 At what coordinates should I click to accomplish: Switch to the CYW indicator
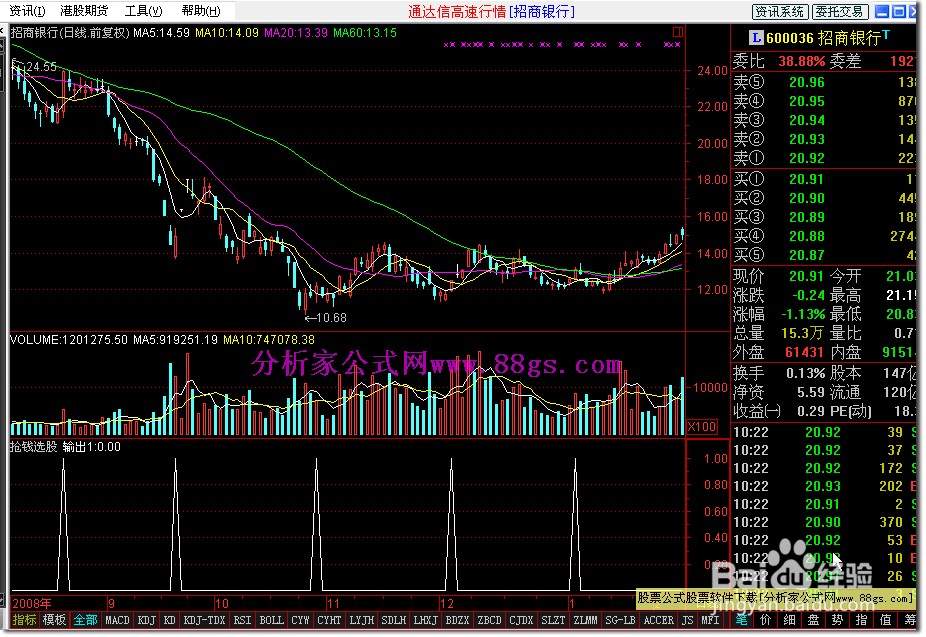pos(301,620)
